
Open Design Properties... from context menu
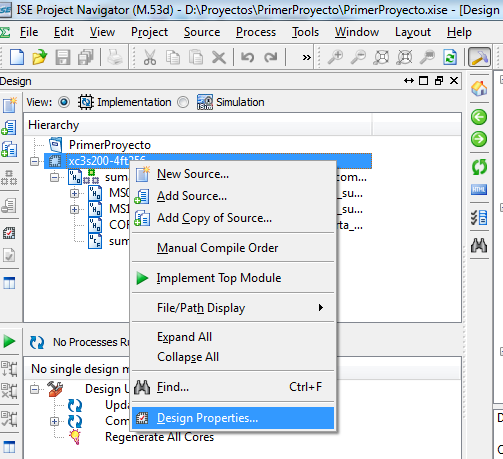point(233,418)
